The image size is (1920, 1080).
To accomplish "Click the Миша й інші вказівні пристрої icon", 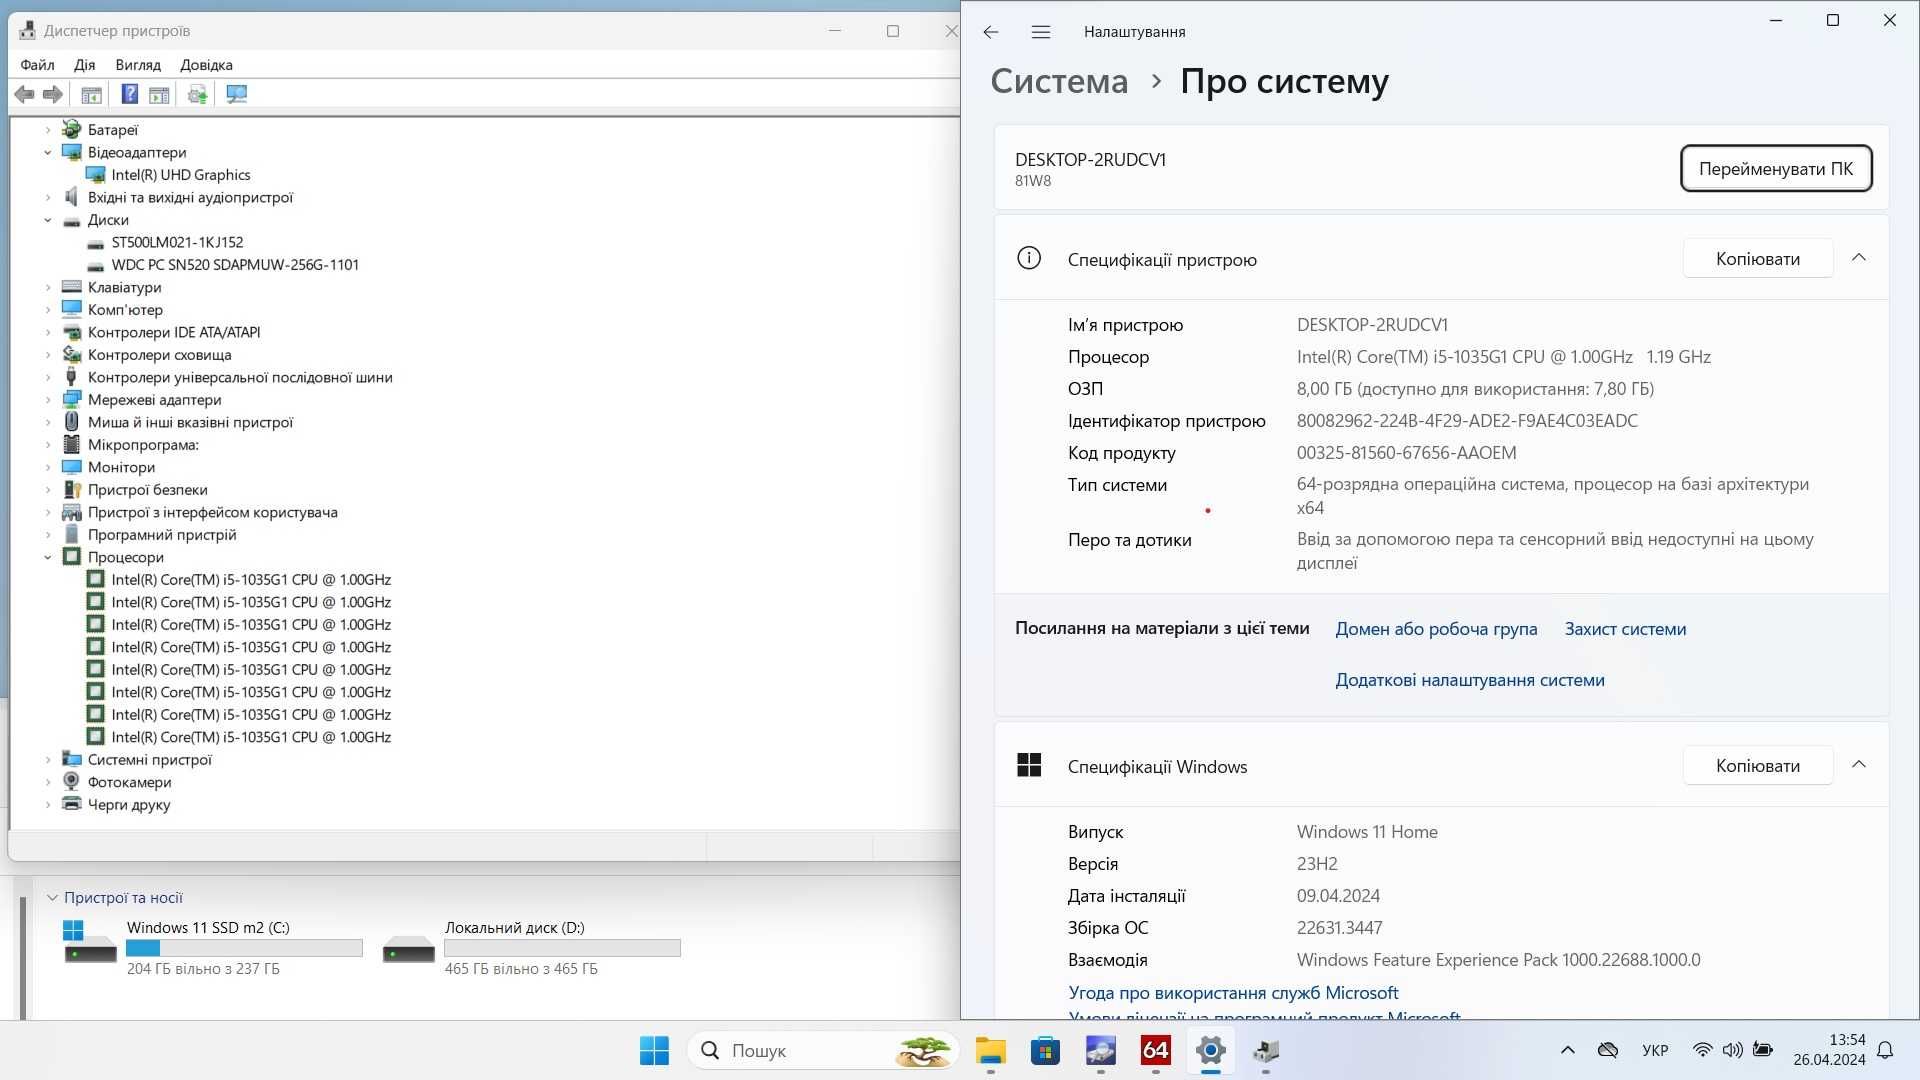I will [x=71, y=422].
